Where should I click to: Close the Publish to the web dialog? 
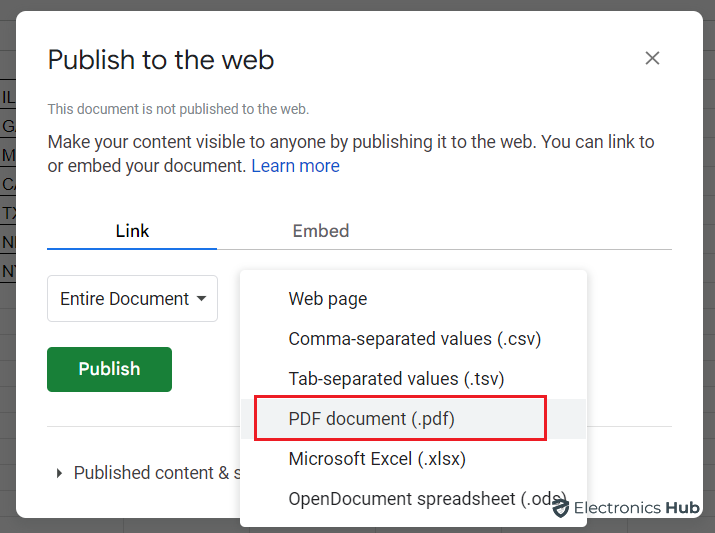(652, 58)
